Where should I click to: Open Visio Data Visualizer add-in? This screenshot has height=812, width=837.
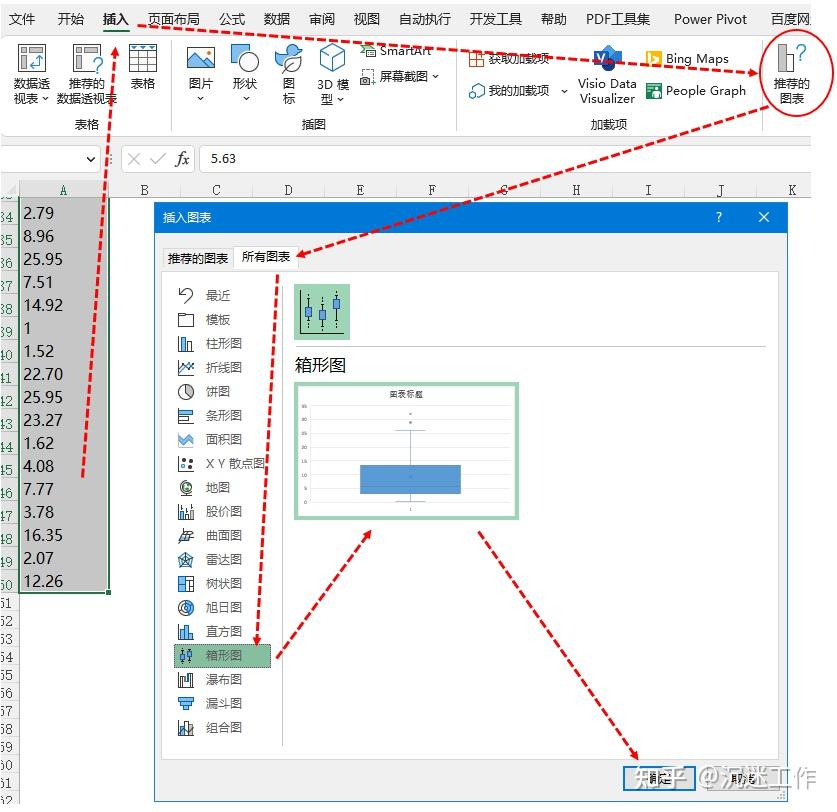tap(607, 75)
